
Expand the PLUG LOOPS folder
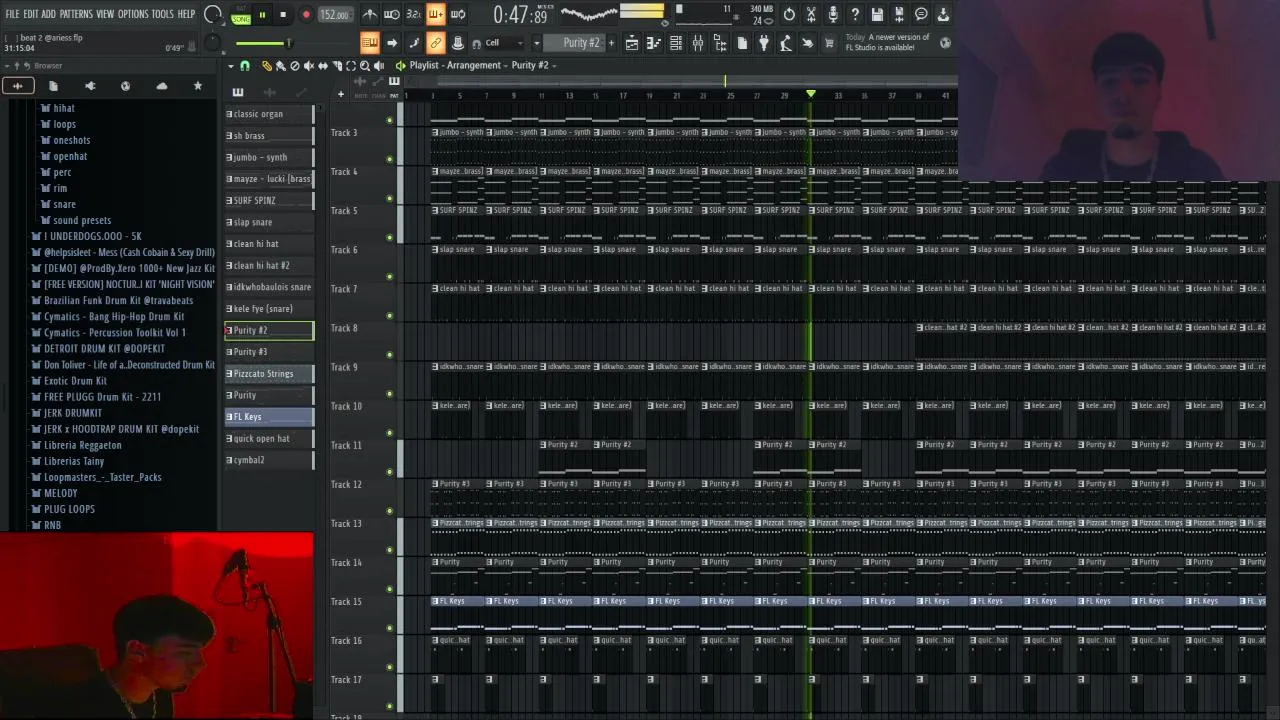pos(69,509)
